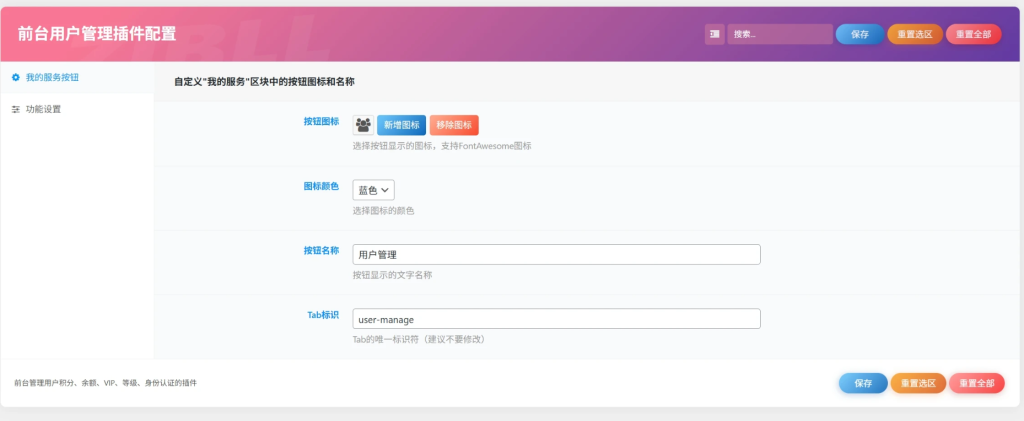Image resolution: width=1024 pixels, height=421 pixels.
Task: Open the 我的服务按钮 tab
Action: (x=77, y=78)
